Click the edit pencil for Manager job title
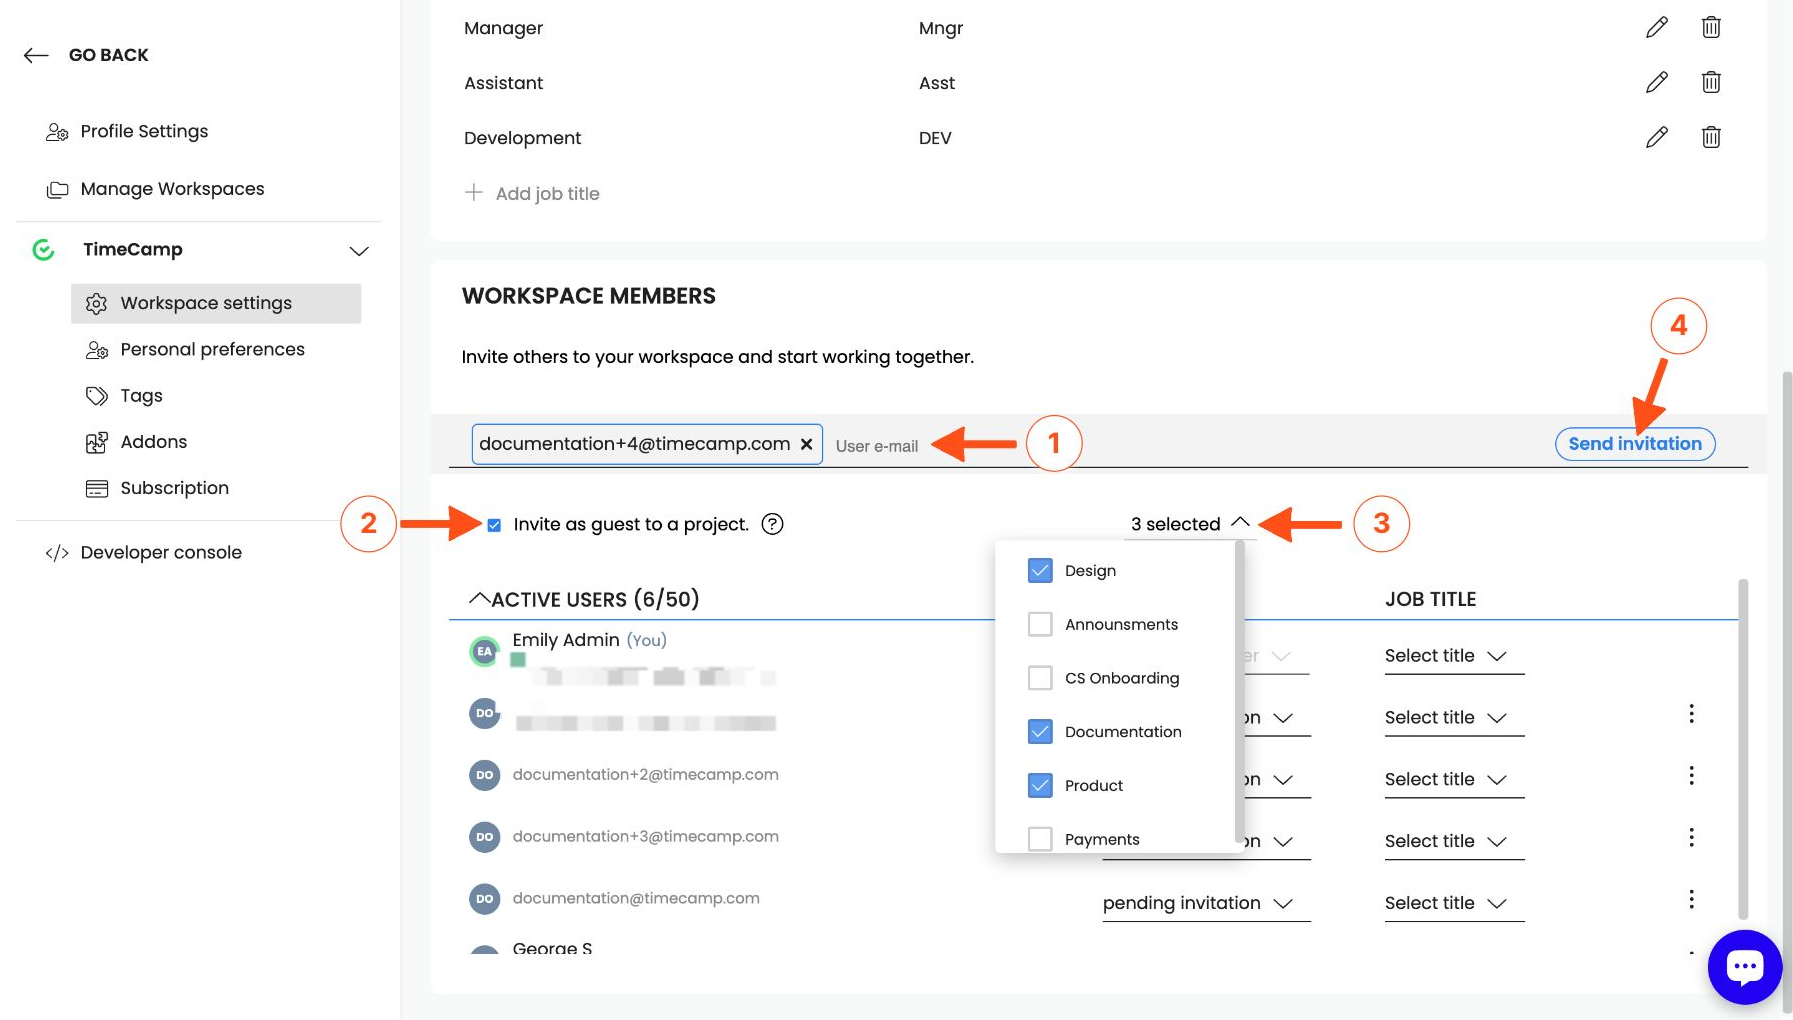1793x1020 pixels. tap(1656, 28)
